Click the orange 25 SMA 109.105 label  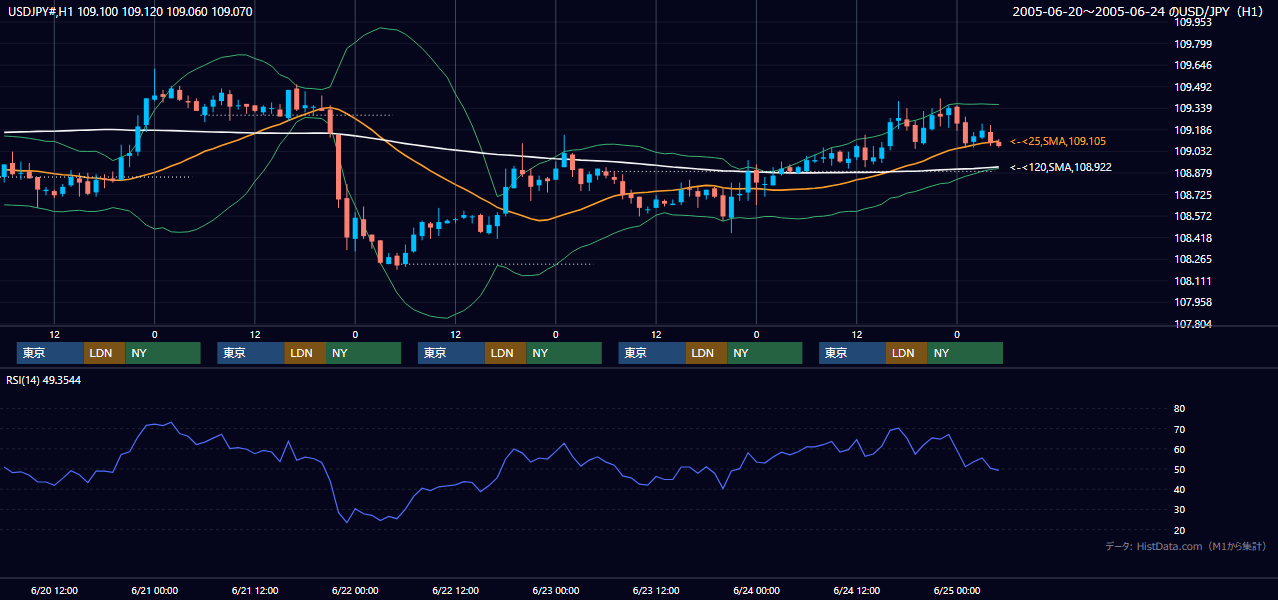(1058, 142)
